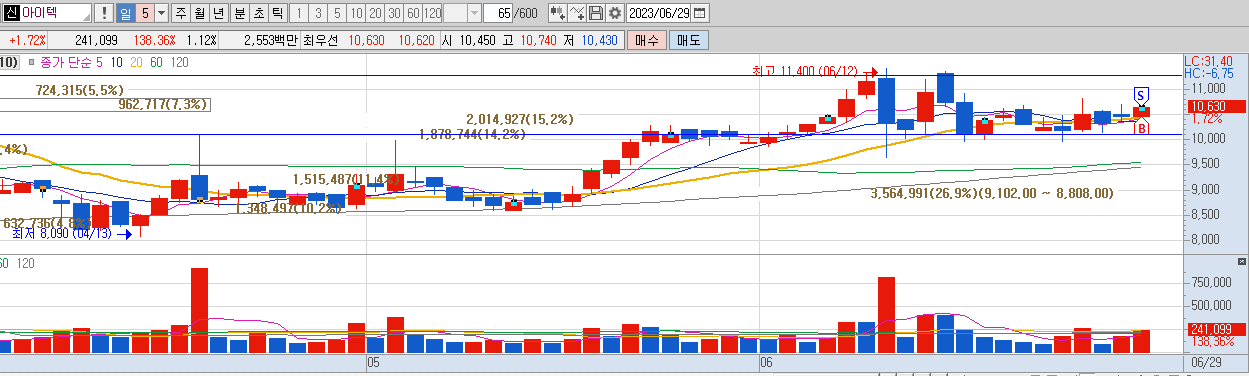Select the 10 interval button
The height and width of the screenshot is (376, 1249).
pos(356,13)
